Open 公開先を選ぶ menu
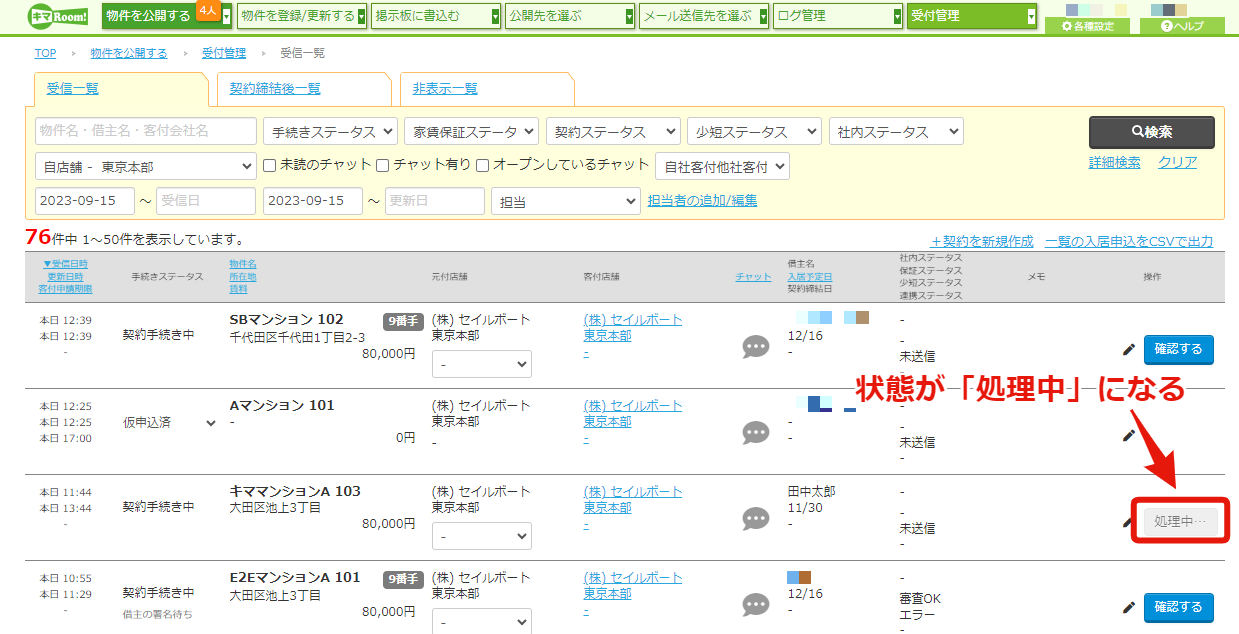Viewport: 1239px width, 634px height. pos(570,16)
